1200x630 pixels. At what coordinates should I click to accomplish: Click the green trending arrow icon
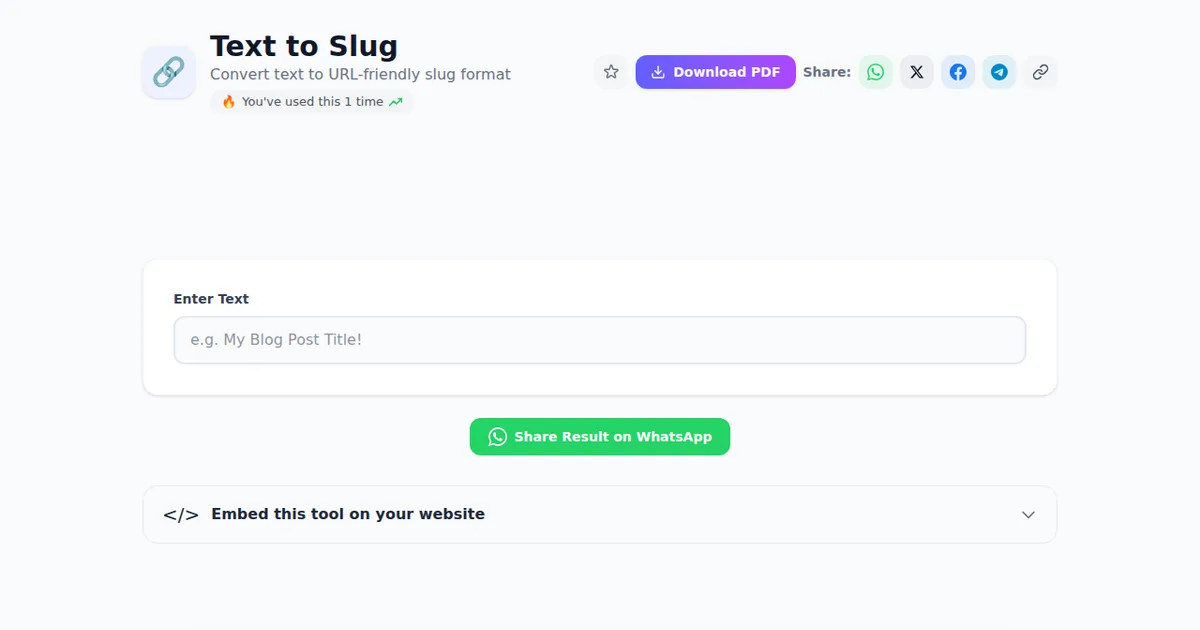pyautogui.click(x=396, y=102)
